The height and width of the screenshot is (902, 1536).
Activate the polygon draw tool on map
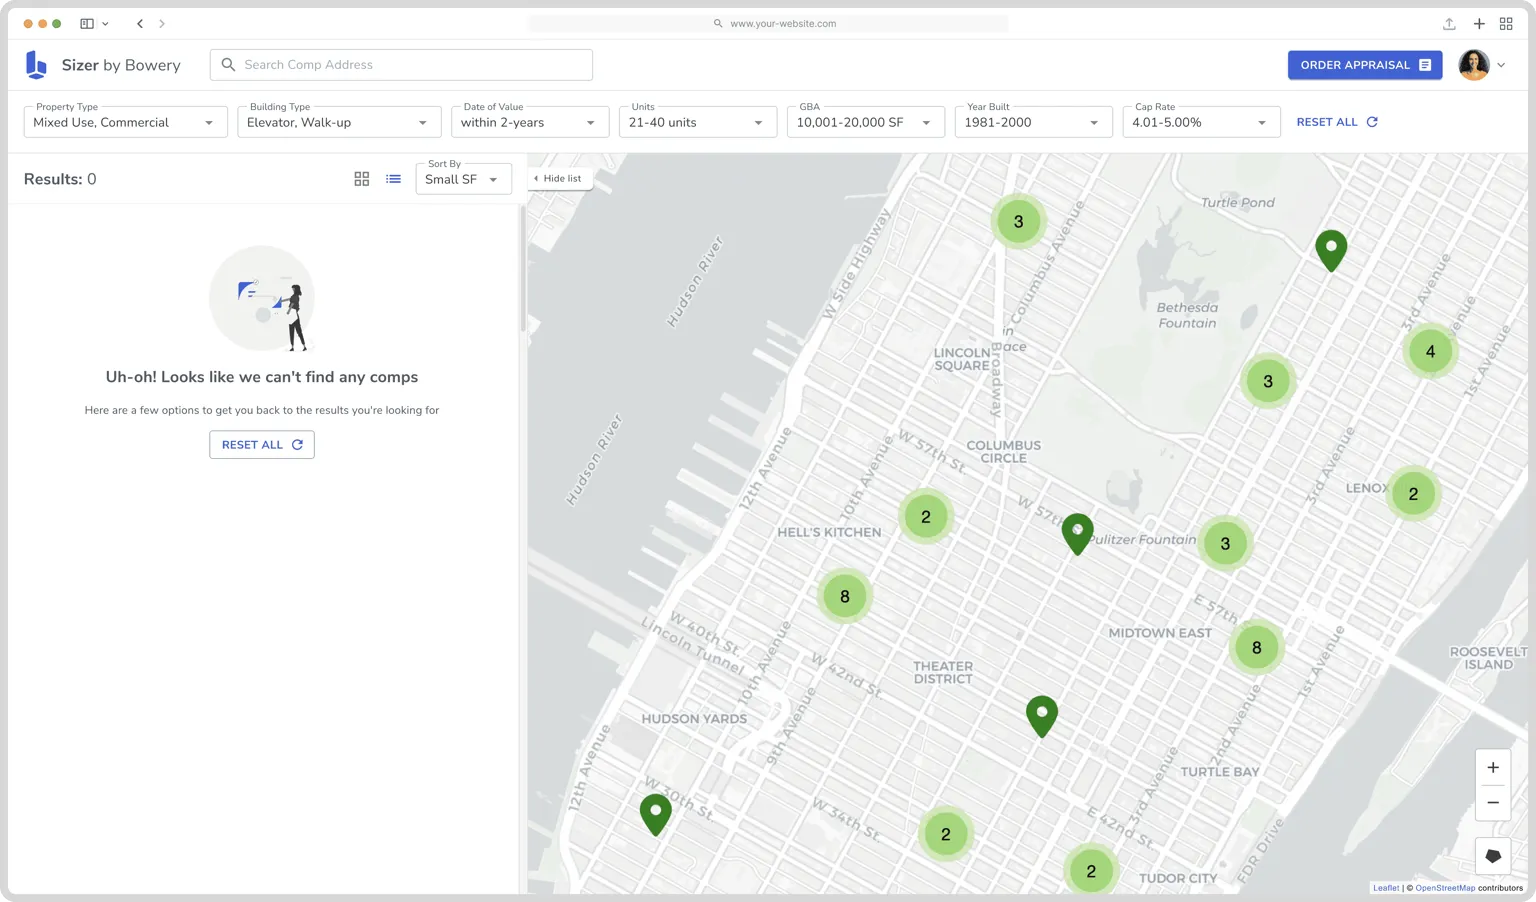[1493, 856]
